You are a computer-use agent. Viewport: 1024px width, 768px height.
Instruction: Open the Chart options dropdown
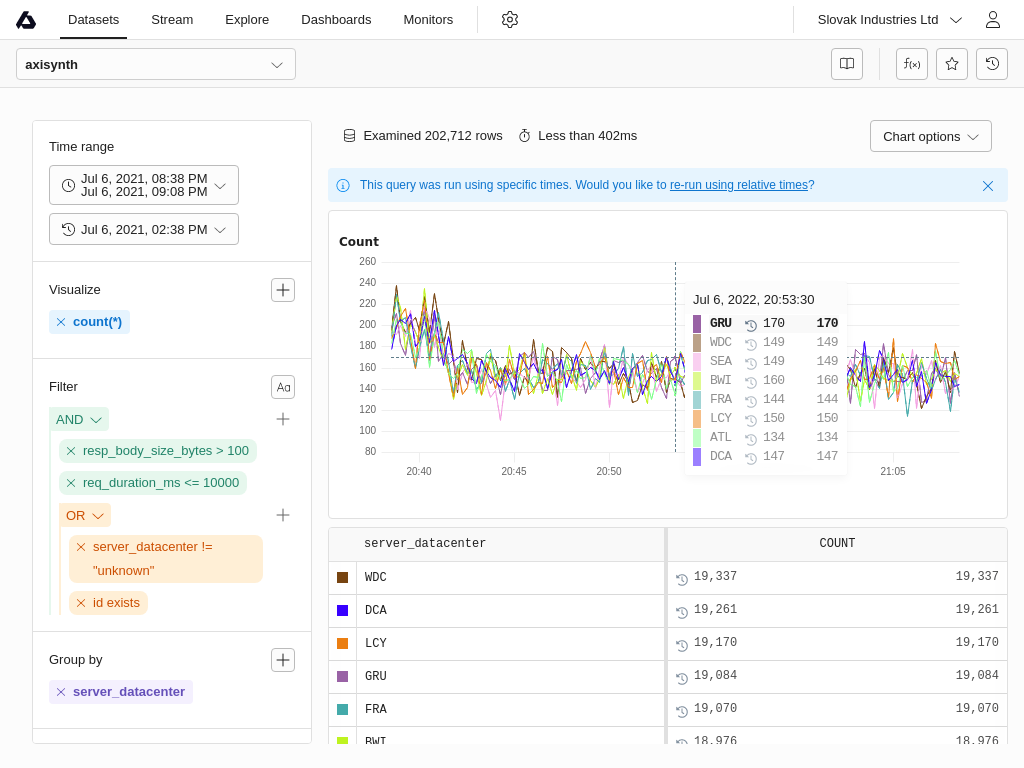[930, 136]
